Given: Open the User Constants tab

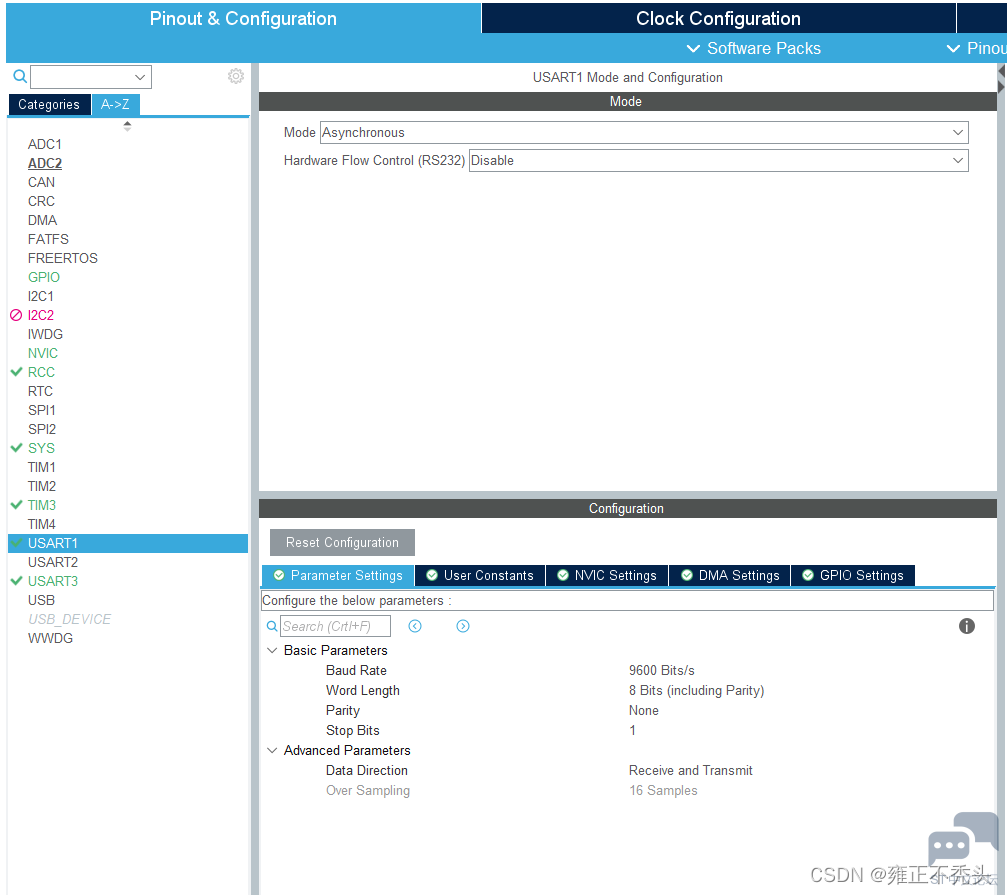Looking at the screenshot, I should [x=480, y=575].
